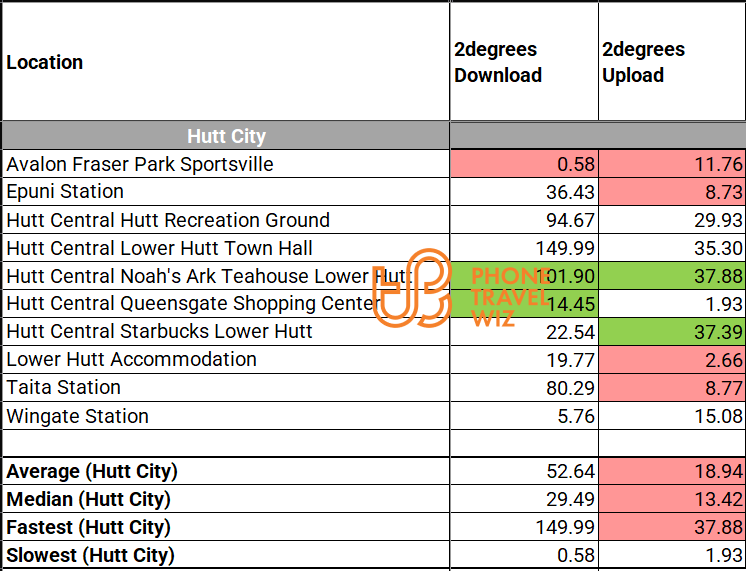The image size is (746, 571).
Task: Select the Hutt Central Lower Hutt Town Hall cell
Action: 225,248
